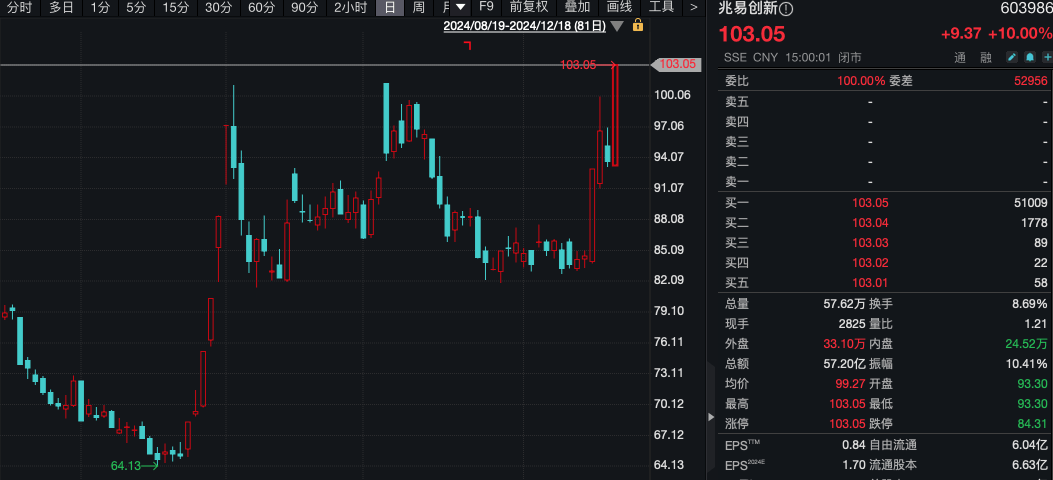
Task: Open the F9 deep info button
Action: coord(486,8)
